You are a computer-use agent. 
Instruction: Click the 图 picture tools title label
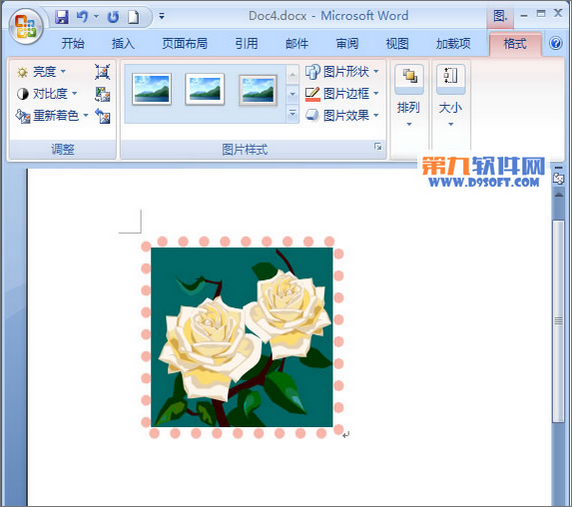500,16
